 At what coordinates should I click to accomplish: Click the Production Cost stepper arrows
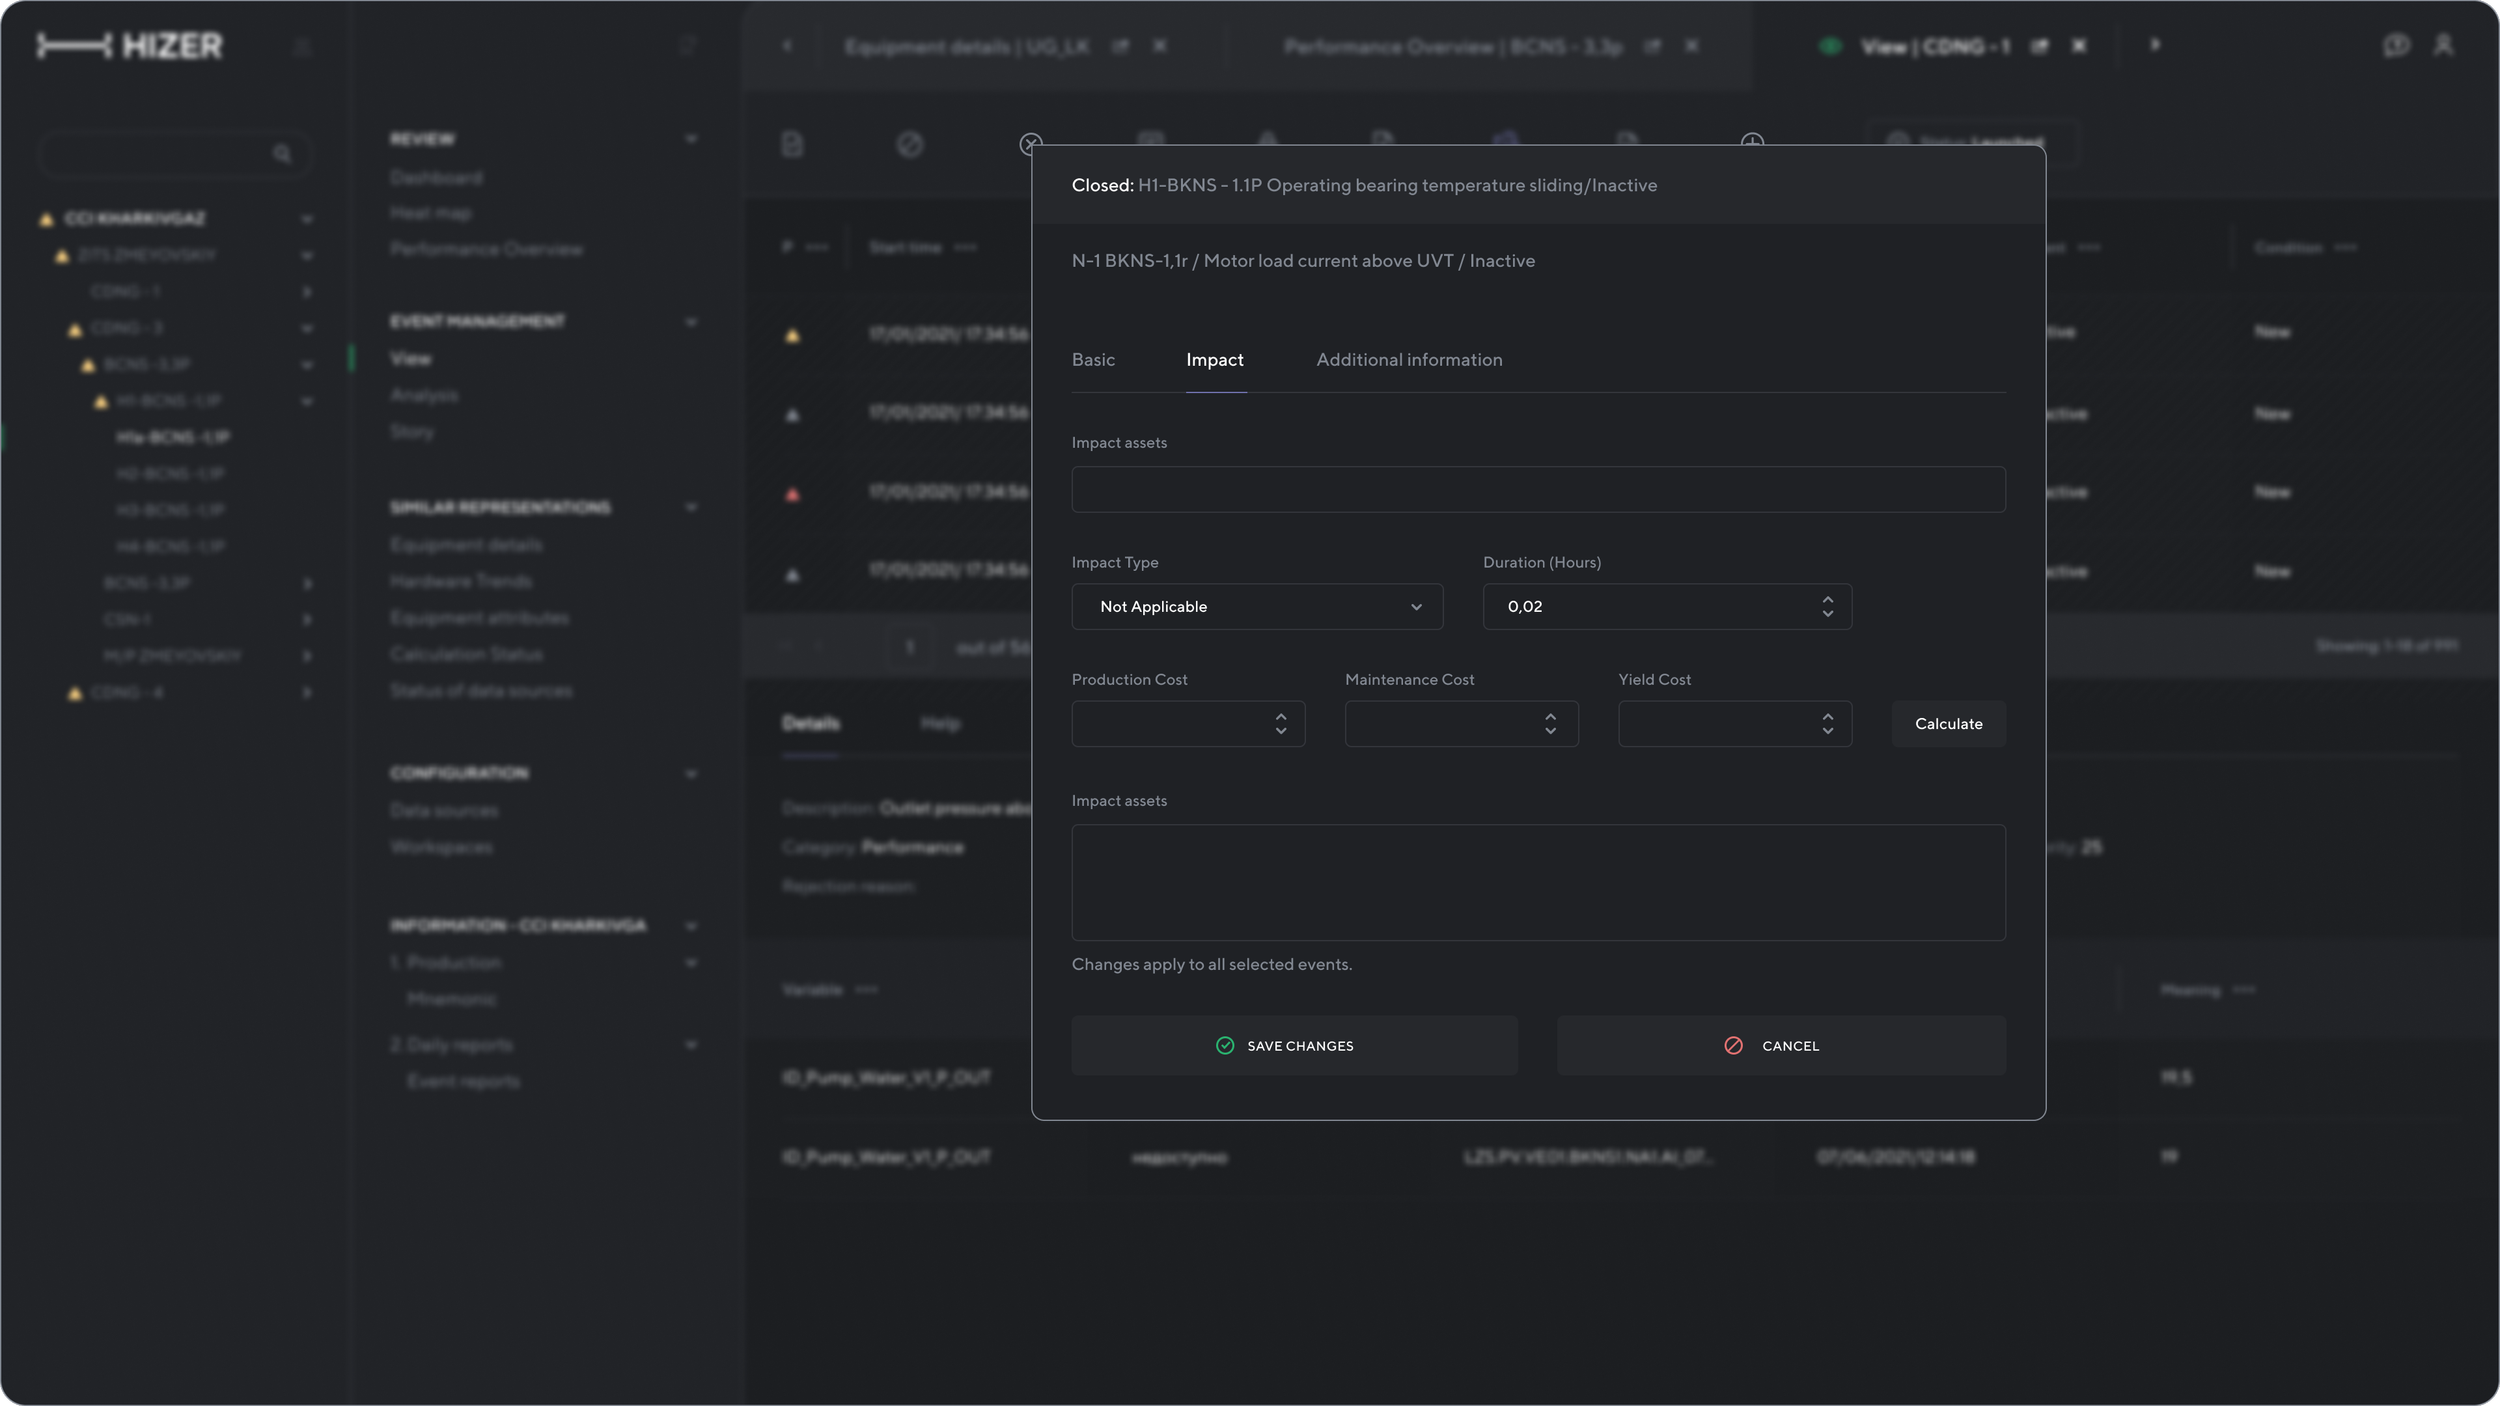[x=1280, y=723]
